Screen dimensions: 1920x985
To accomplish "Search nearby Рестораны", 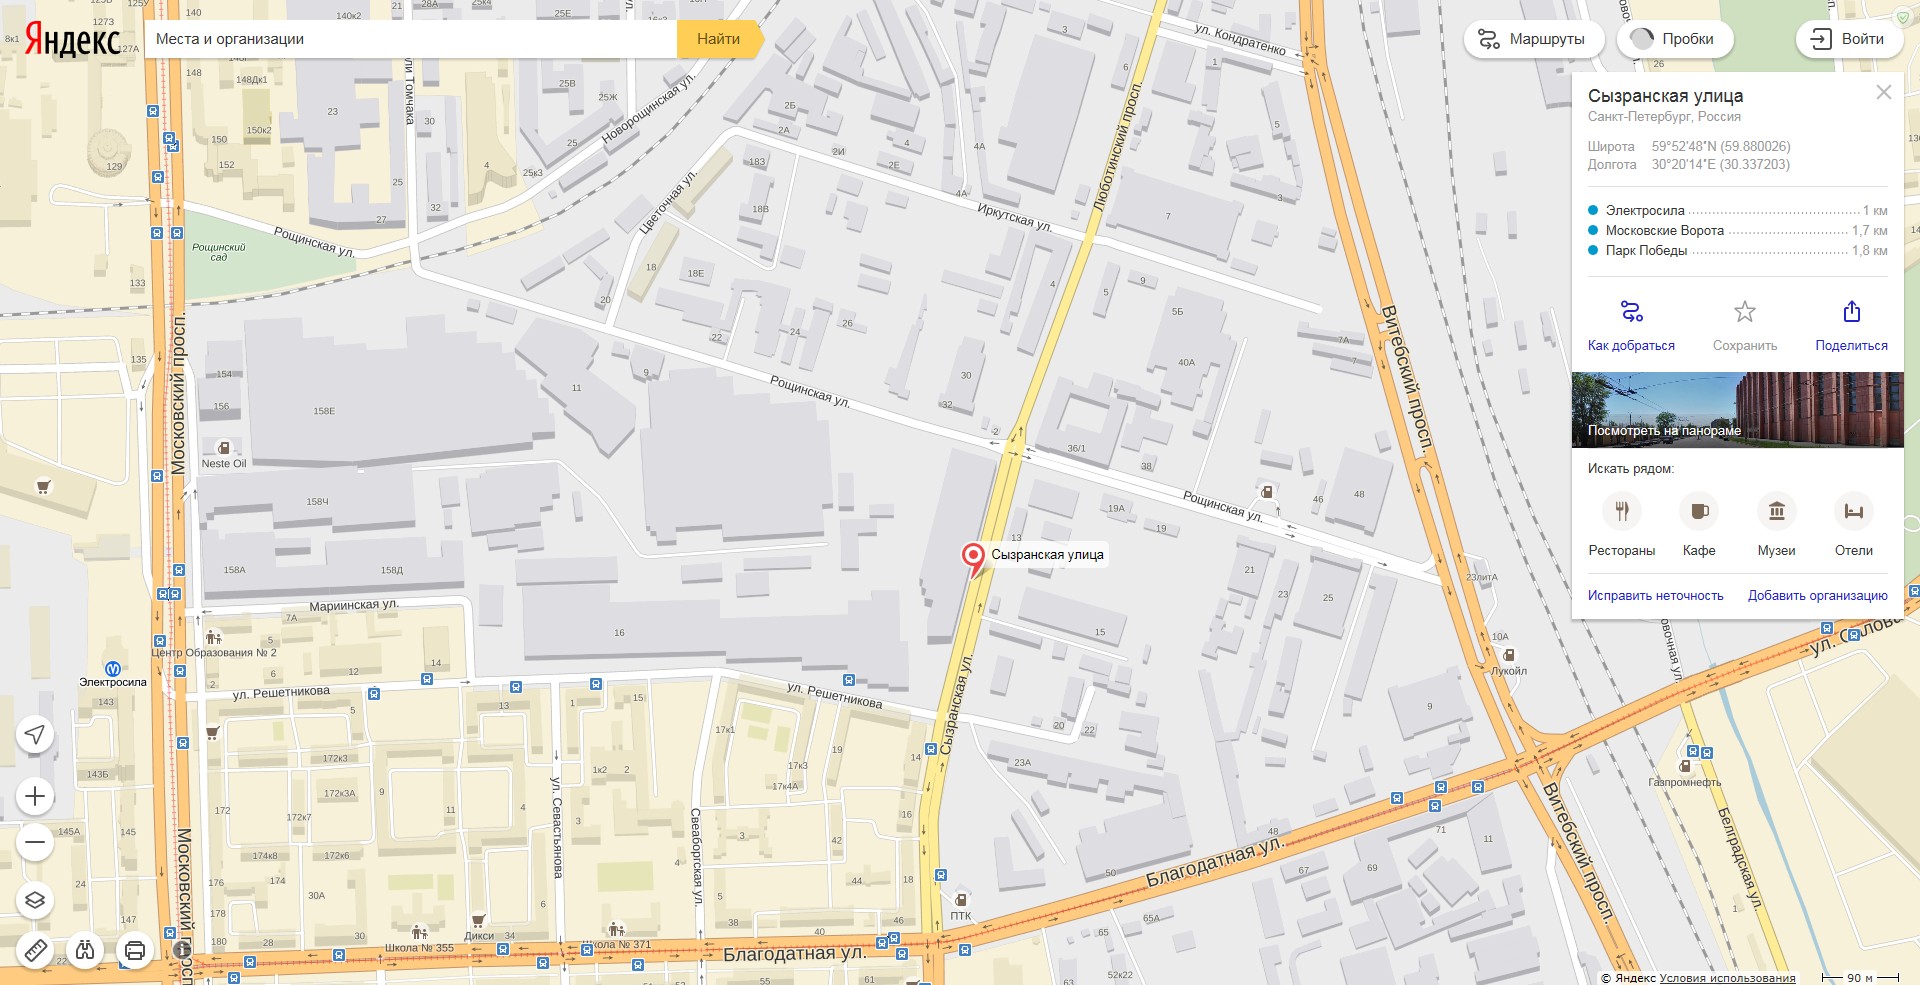I will (x=1622, y=512).
